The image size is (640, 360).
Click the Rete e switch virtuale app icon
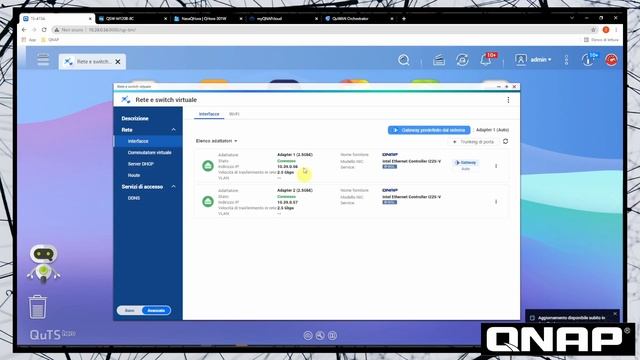coord(125,100)
